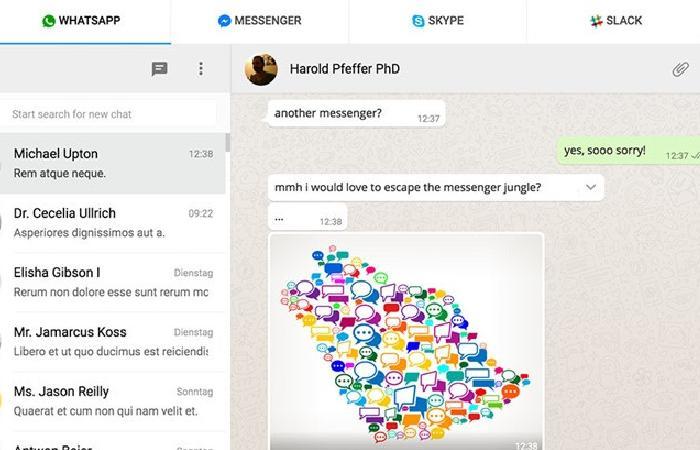This screenshot has width=700, height=450.
Task: Click the Slack logo icon
Action: click(x=596, y=21)
